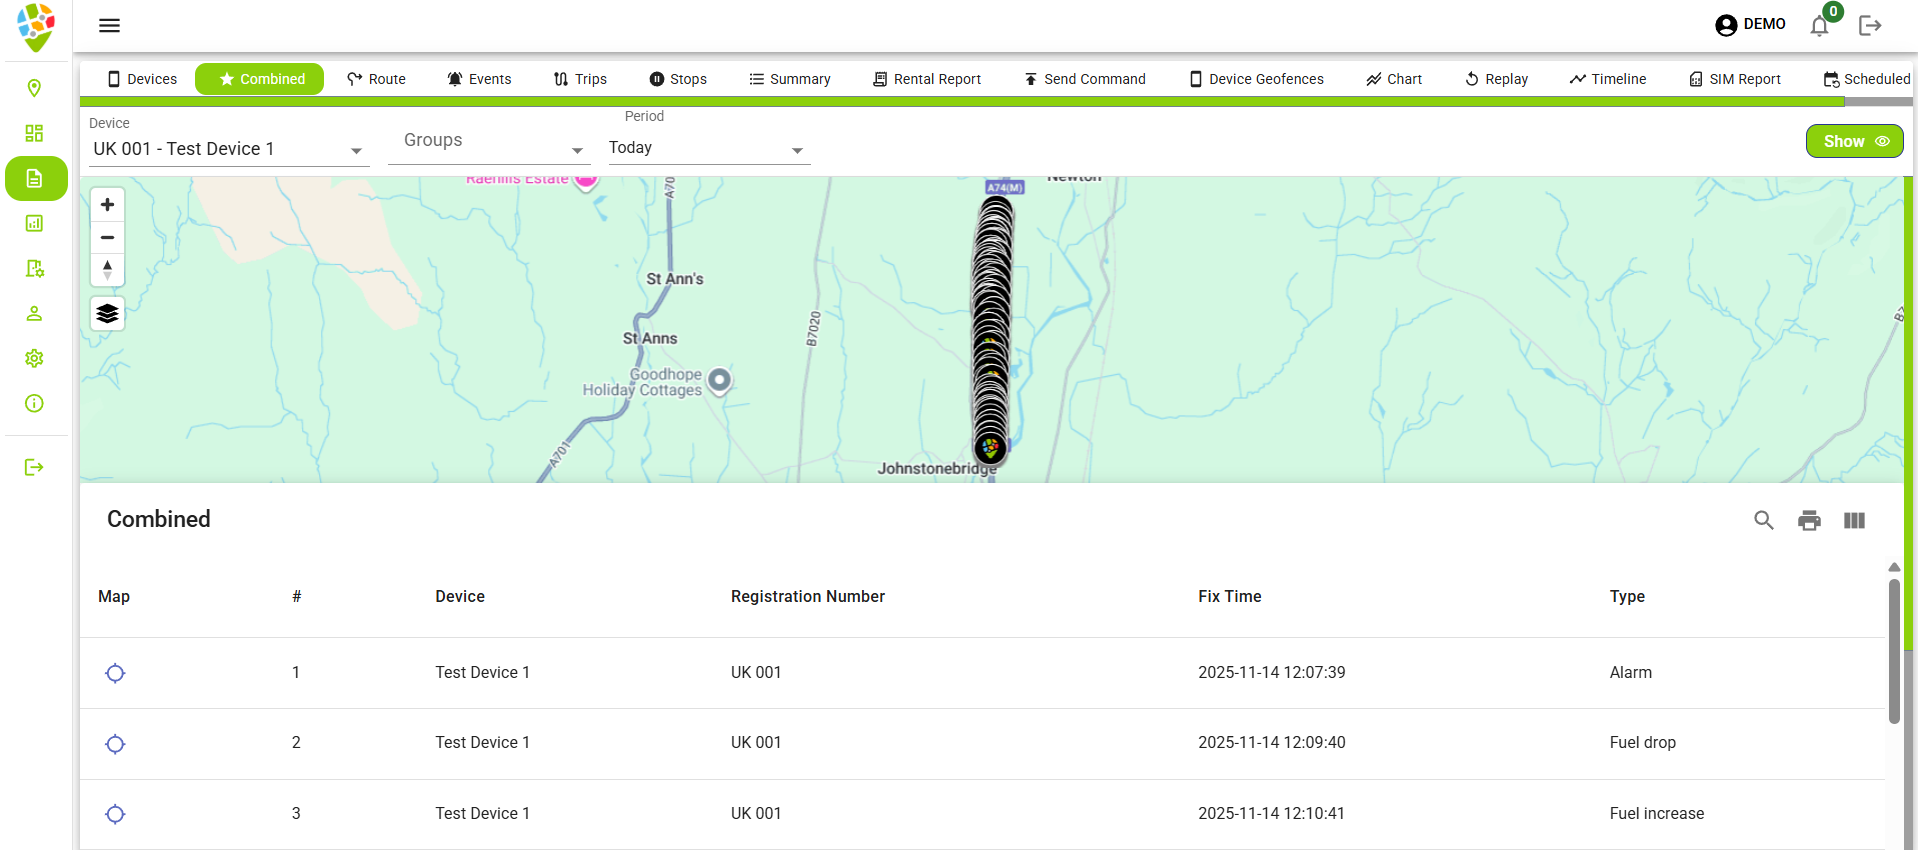Image resolution: width=1918 pixels, height=850 pixels.
Task: Click the logout icon in top bar
Action: (1870, 26)
